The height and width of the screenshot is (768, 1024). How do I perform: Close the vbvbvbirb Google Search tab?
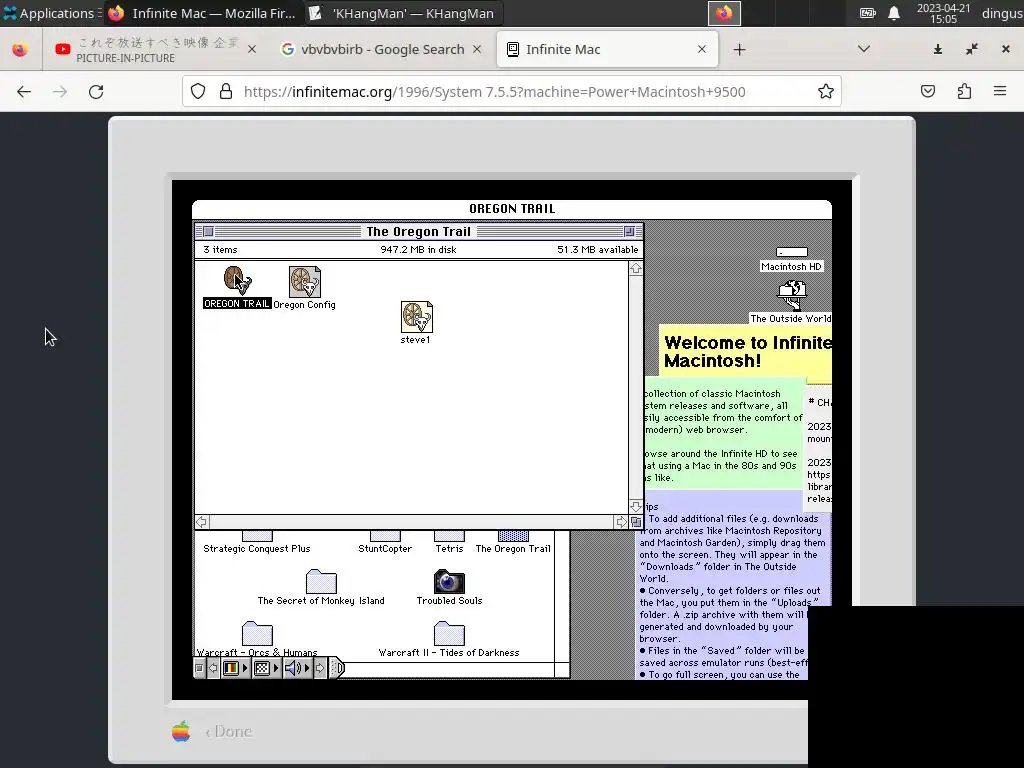tap(477, 49)
